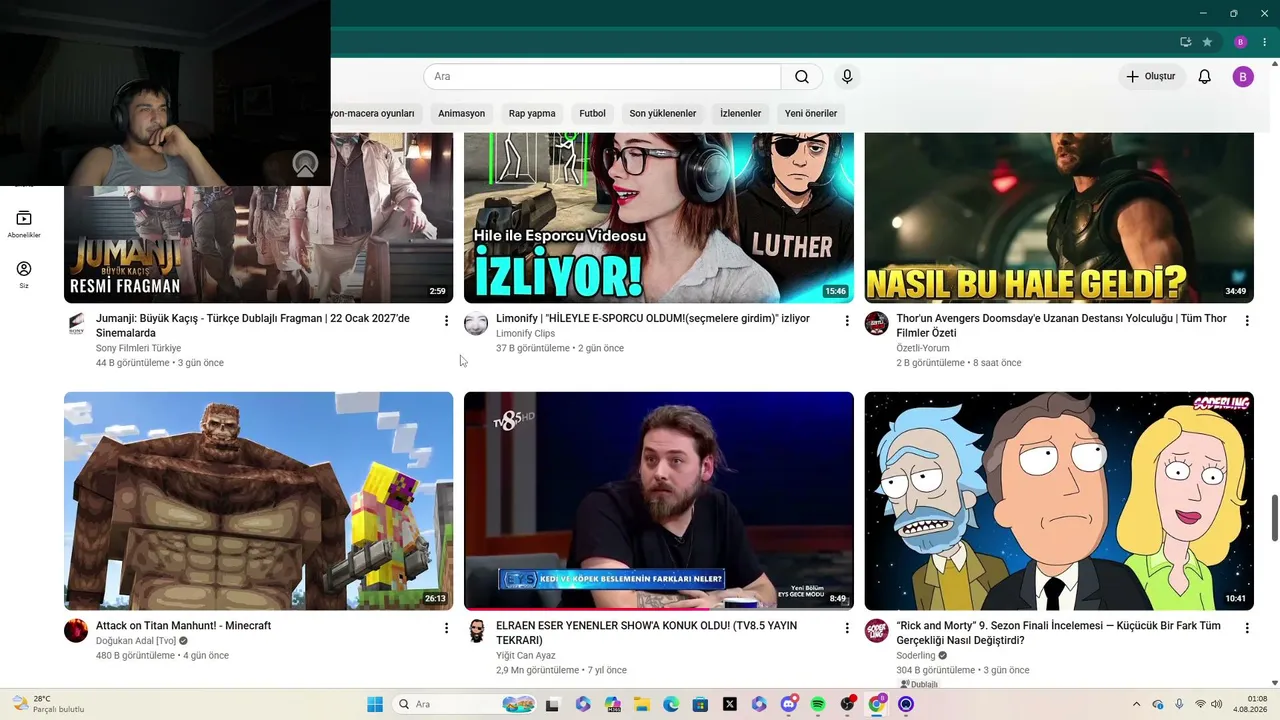Open the Siz sidebar item
The image size is (1280, 720).
[x=24, y=275]
